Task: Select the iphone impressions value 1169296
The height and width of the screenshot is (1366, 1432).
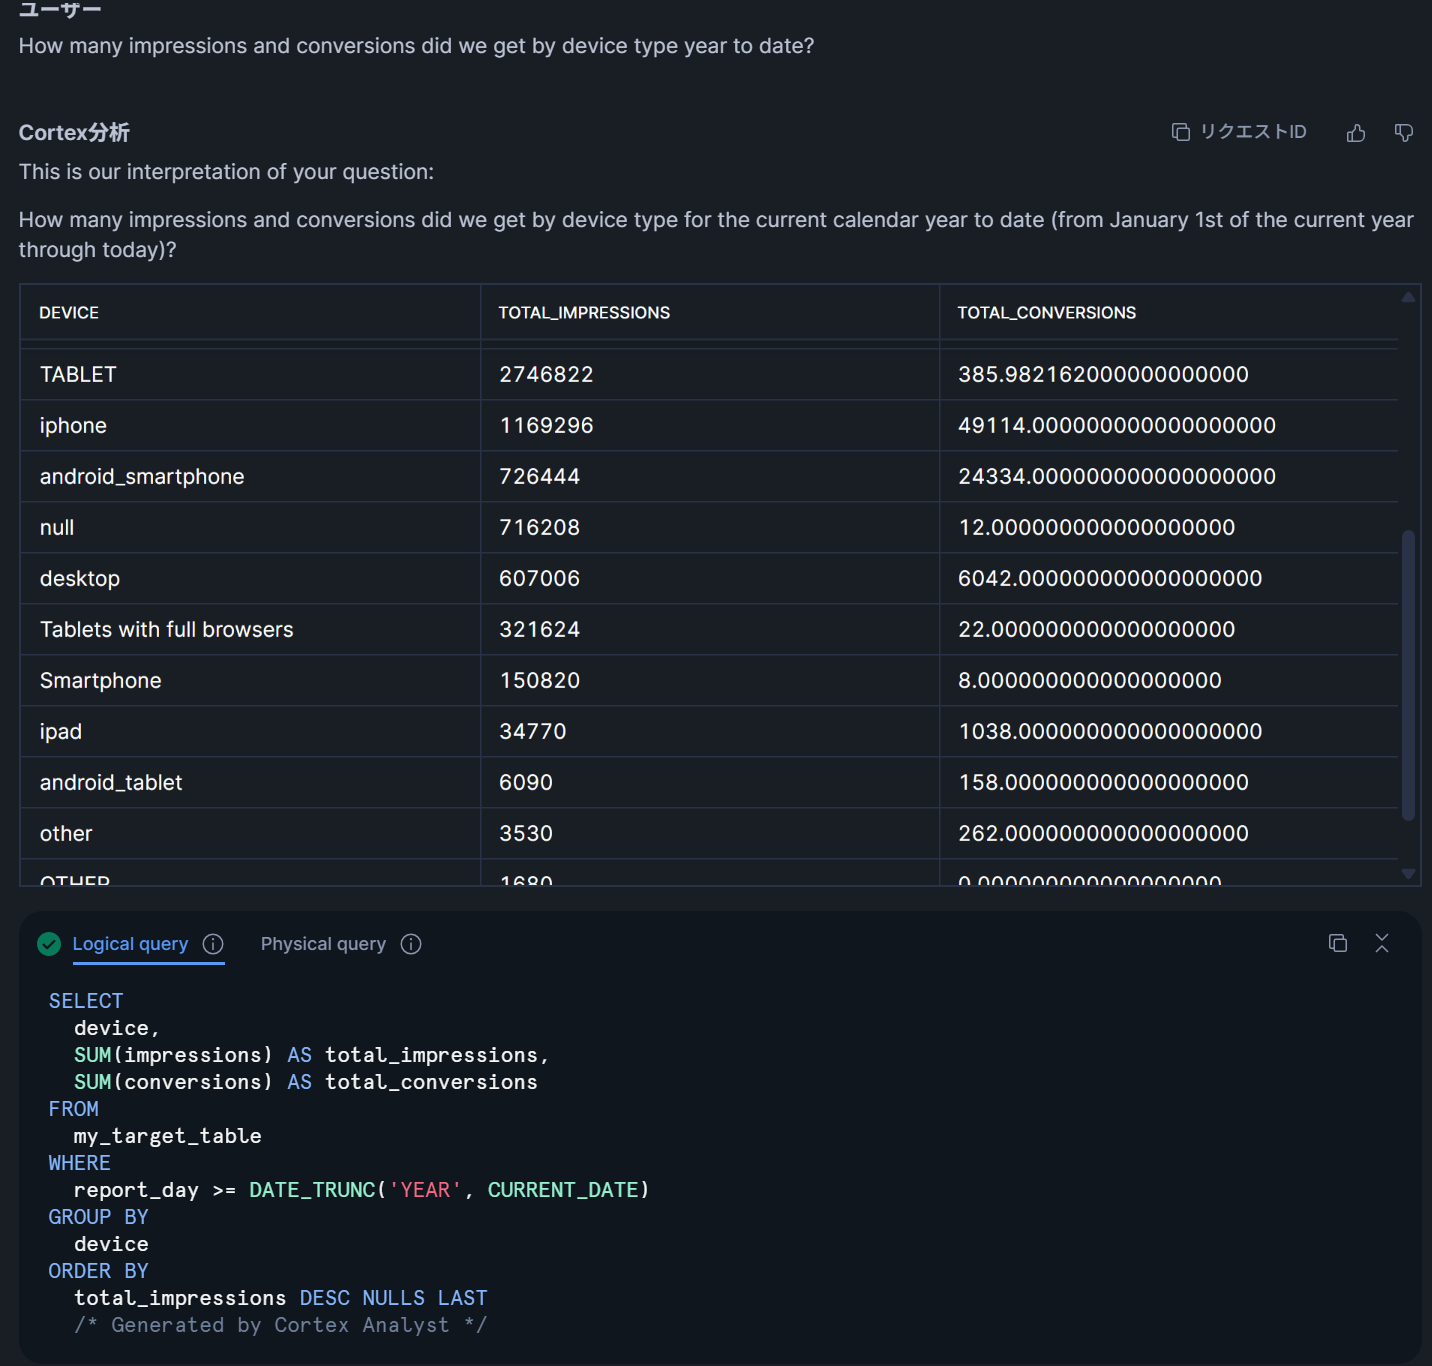Action: tap(546, 425)
